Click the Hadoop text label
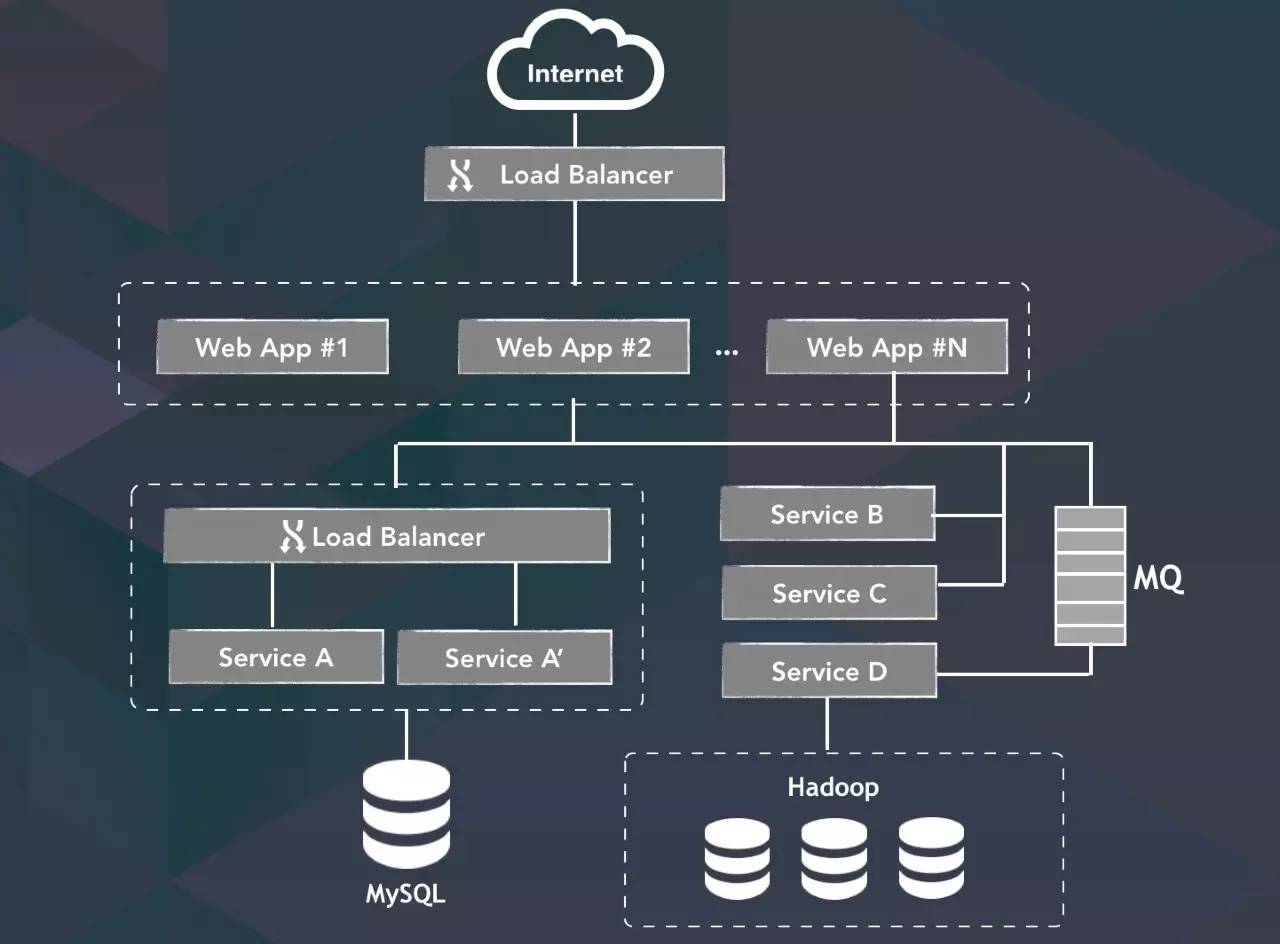The width and height of the screenshot is (1280, 944). click(x=833, y=786)
